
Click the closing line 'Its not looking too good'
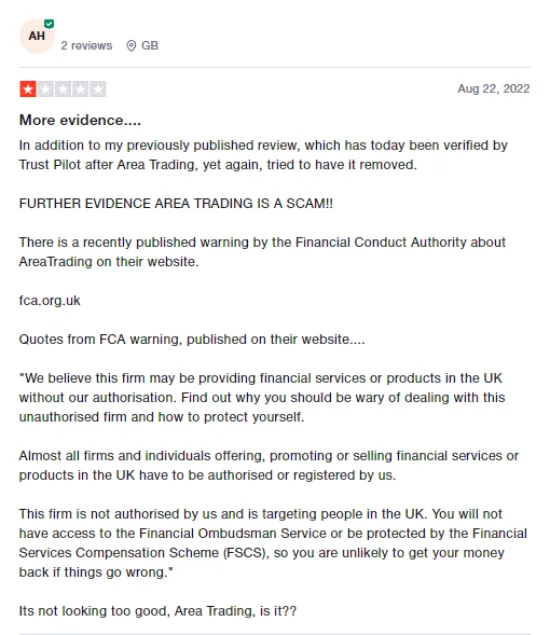158,611
